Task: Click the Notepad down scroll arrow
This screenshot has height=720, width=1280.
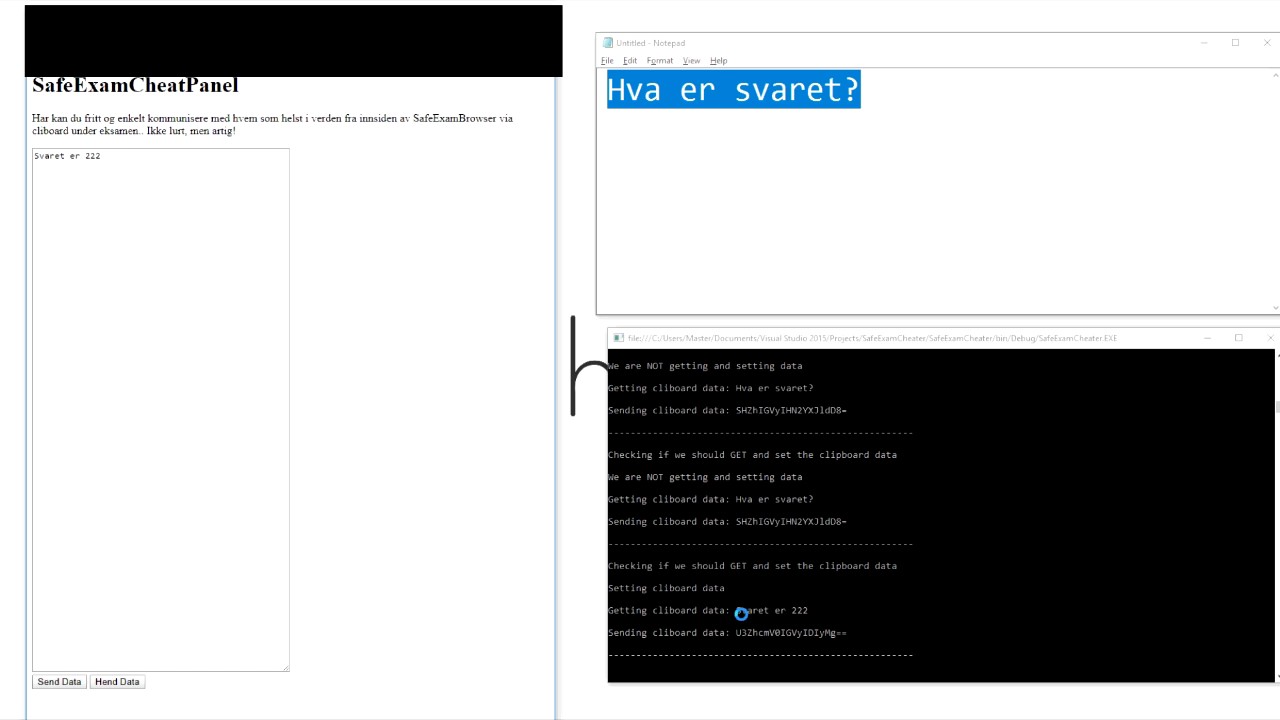Action: (1275, 308)
